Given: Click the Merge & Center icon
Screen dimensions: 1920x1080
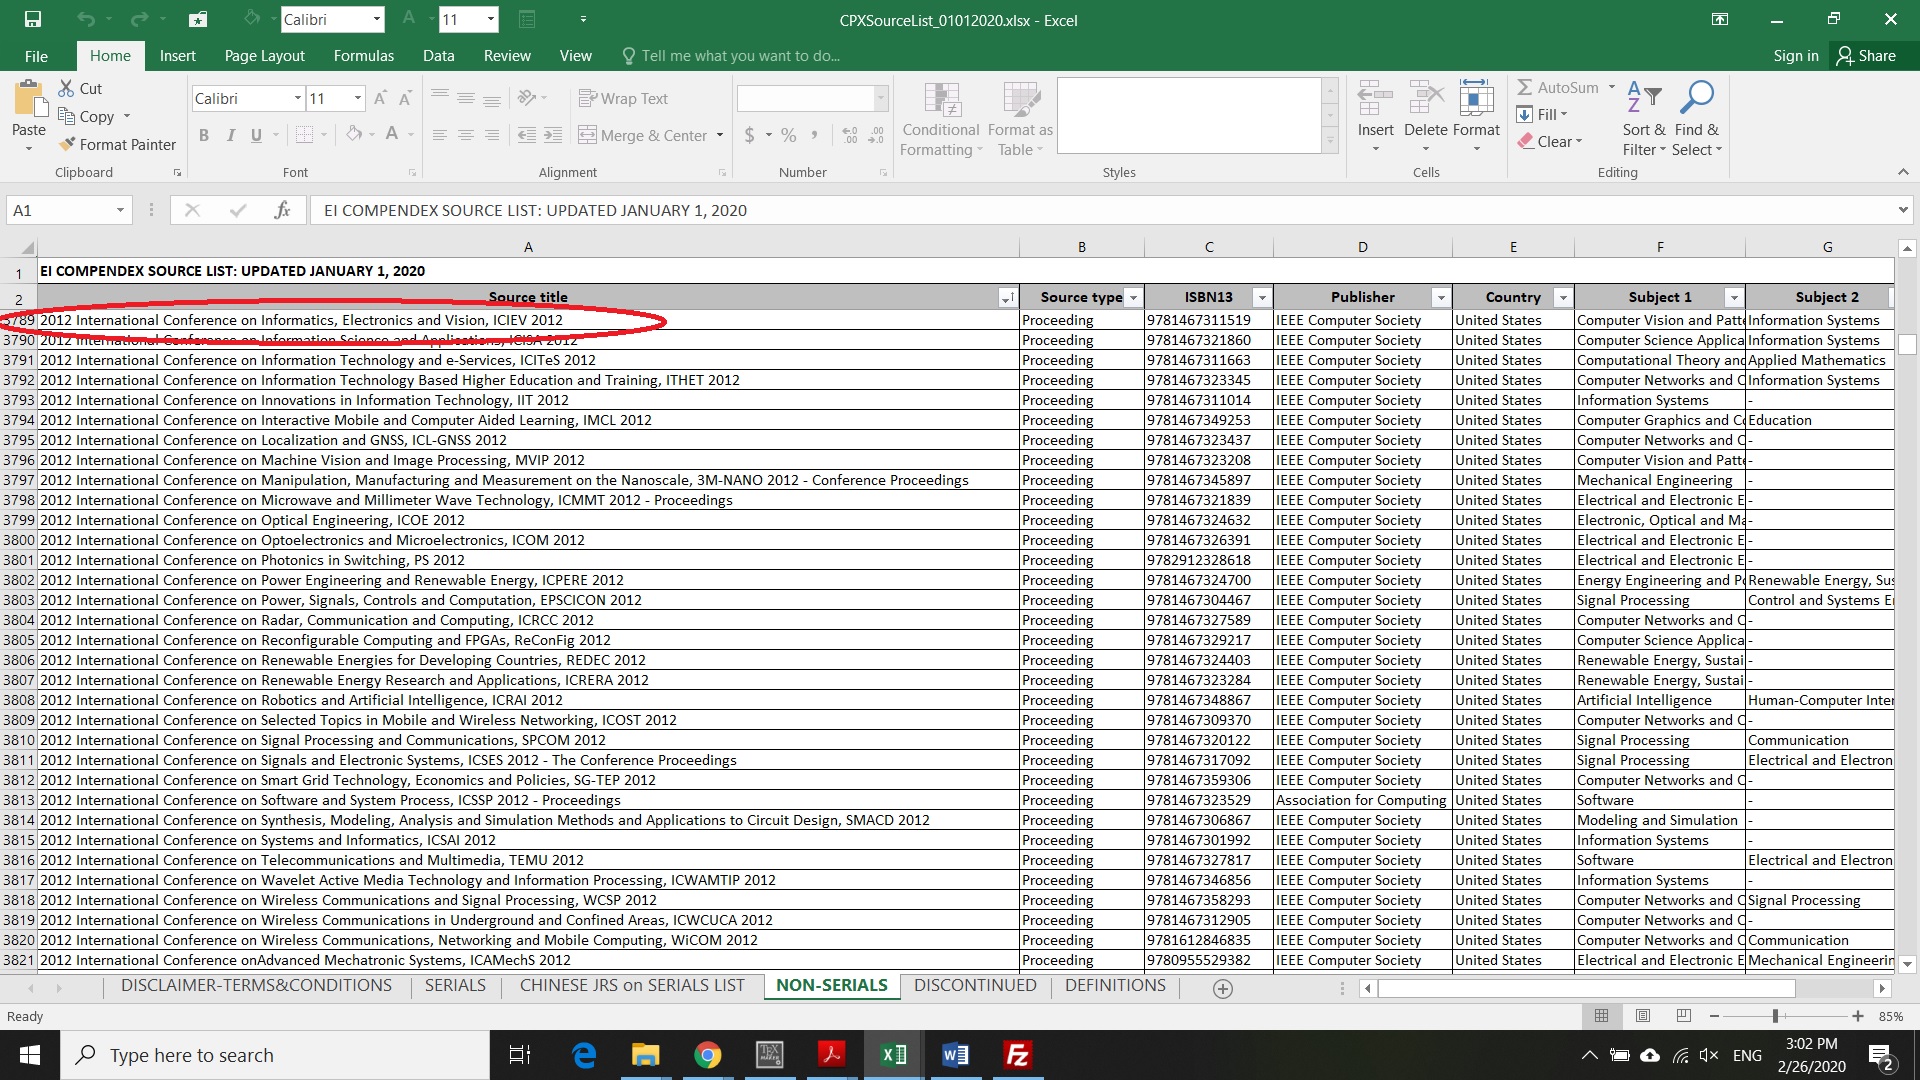Looking at the screenshot, I should tap(587, 135).
